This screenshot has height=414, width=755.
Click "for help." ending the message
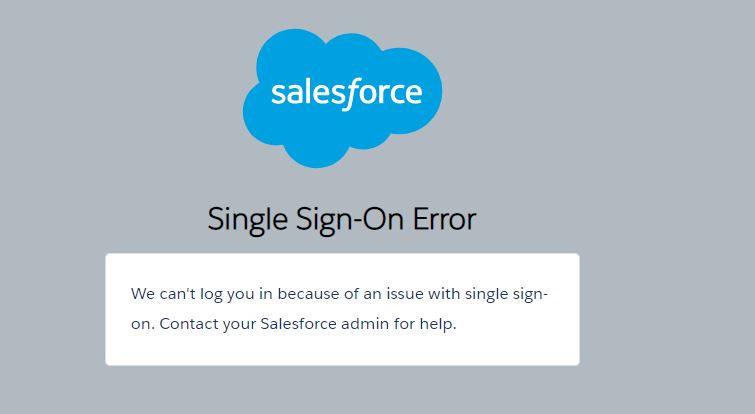[x=425, y=324]
